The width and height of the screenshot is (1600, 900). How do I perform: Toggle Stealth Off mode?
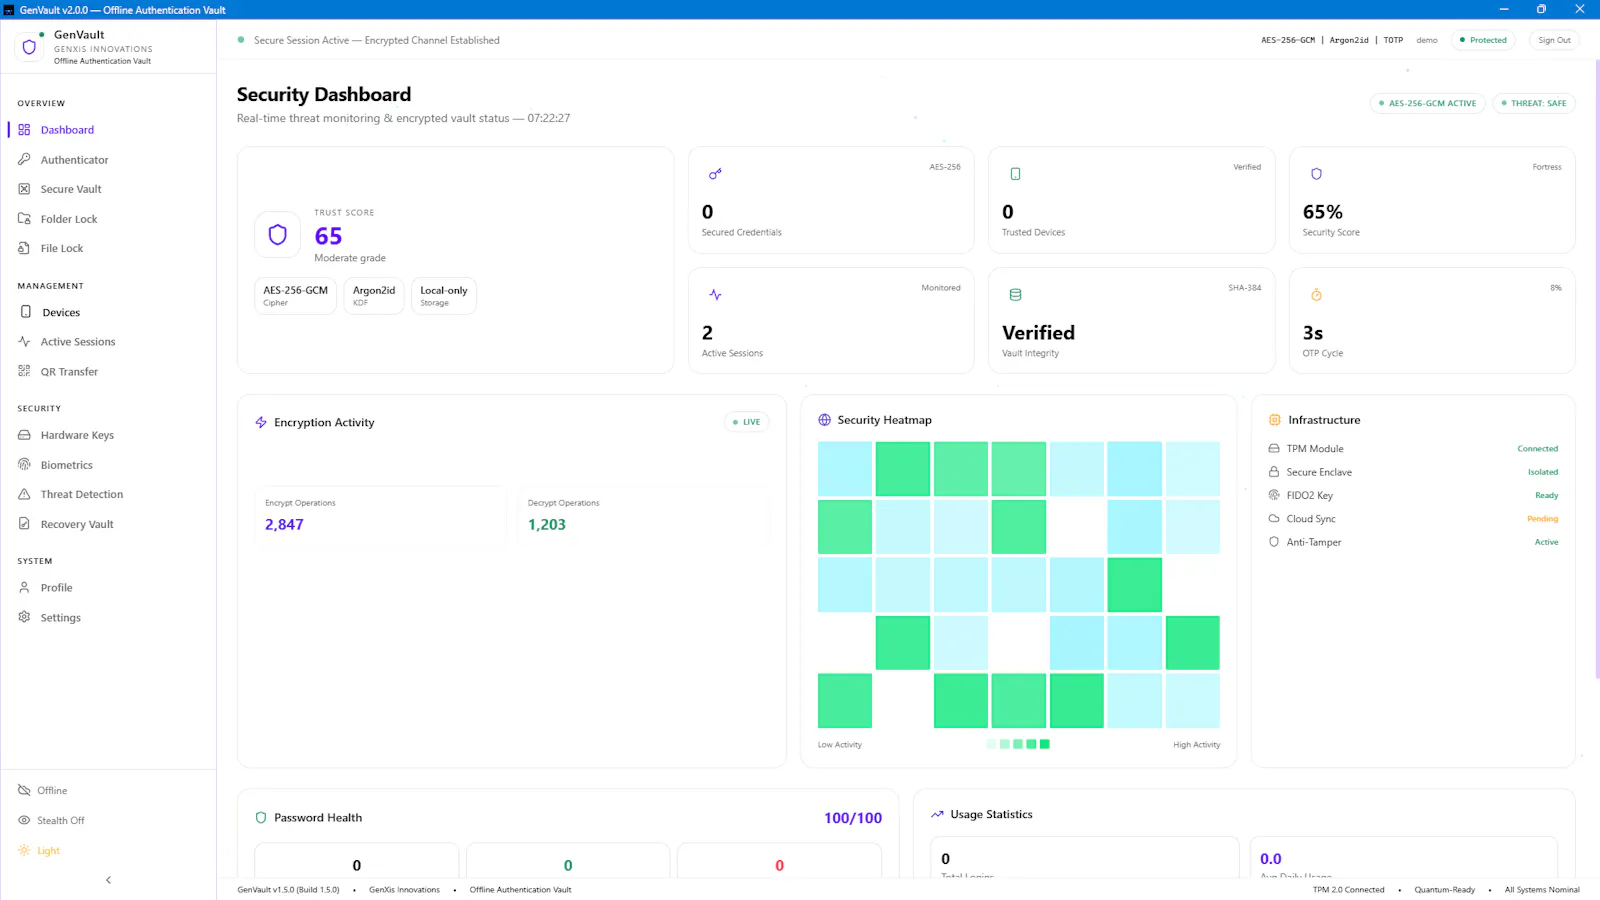point(51,821)
